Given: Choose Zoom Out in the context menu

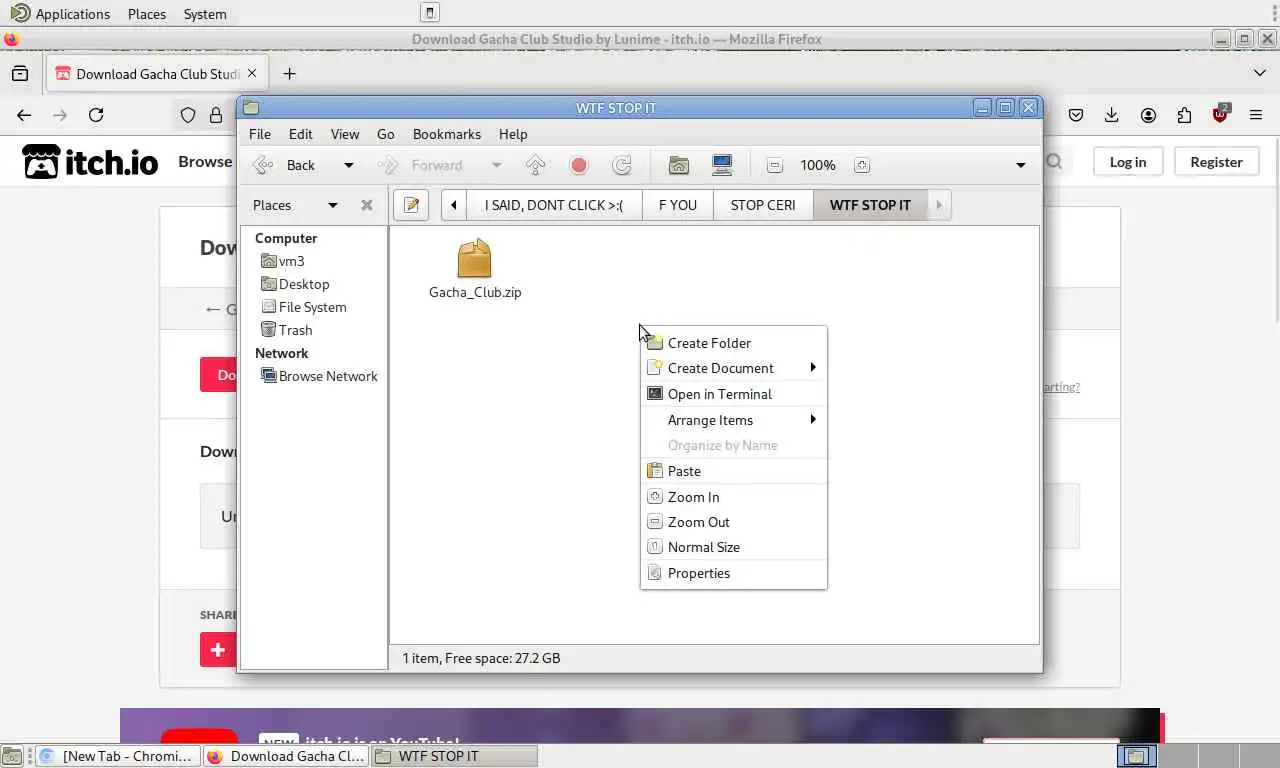Looking at the screenshot, I should coord(733,522).
